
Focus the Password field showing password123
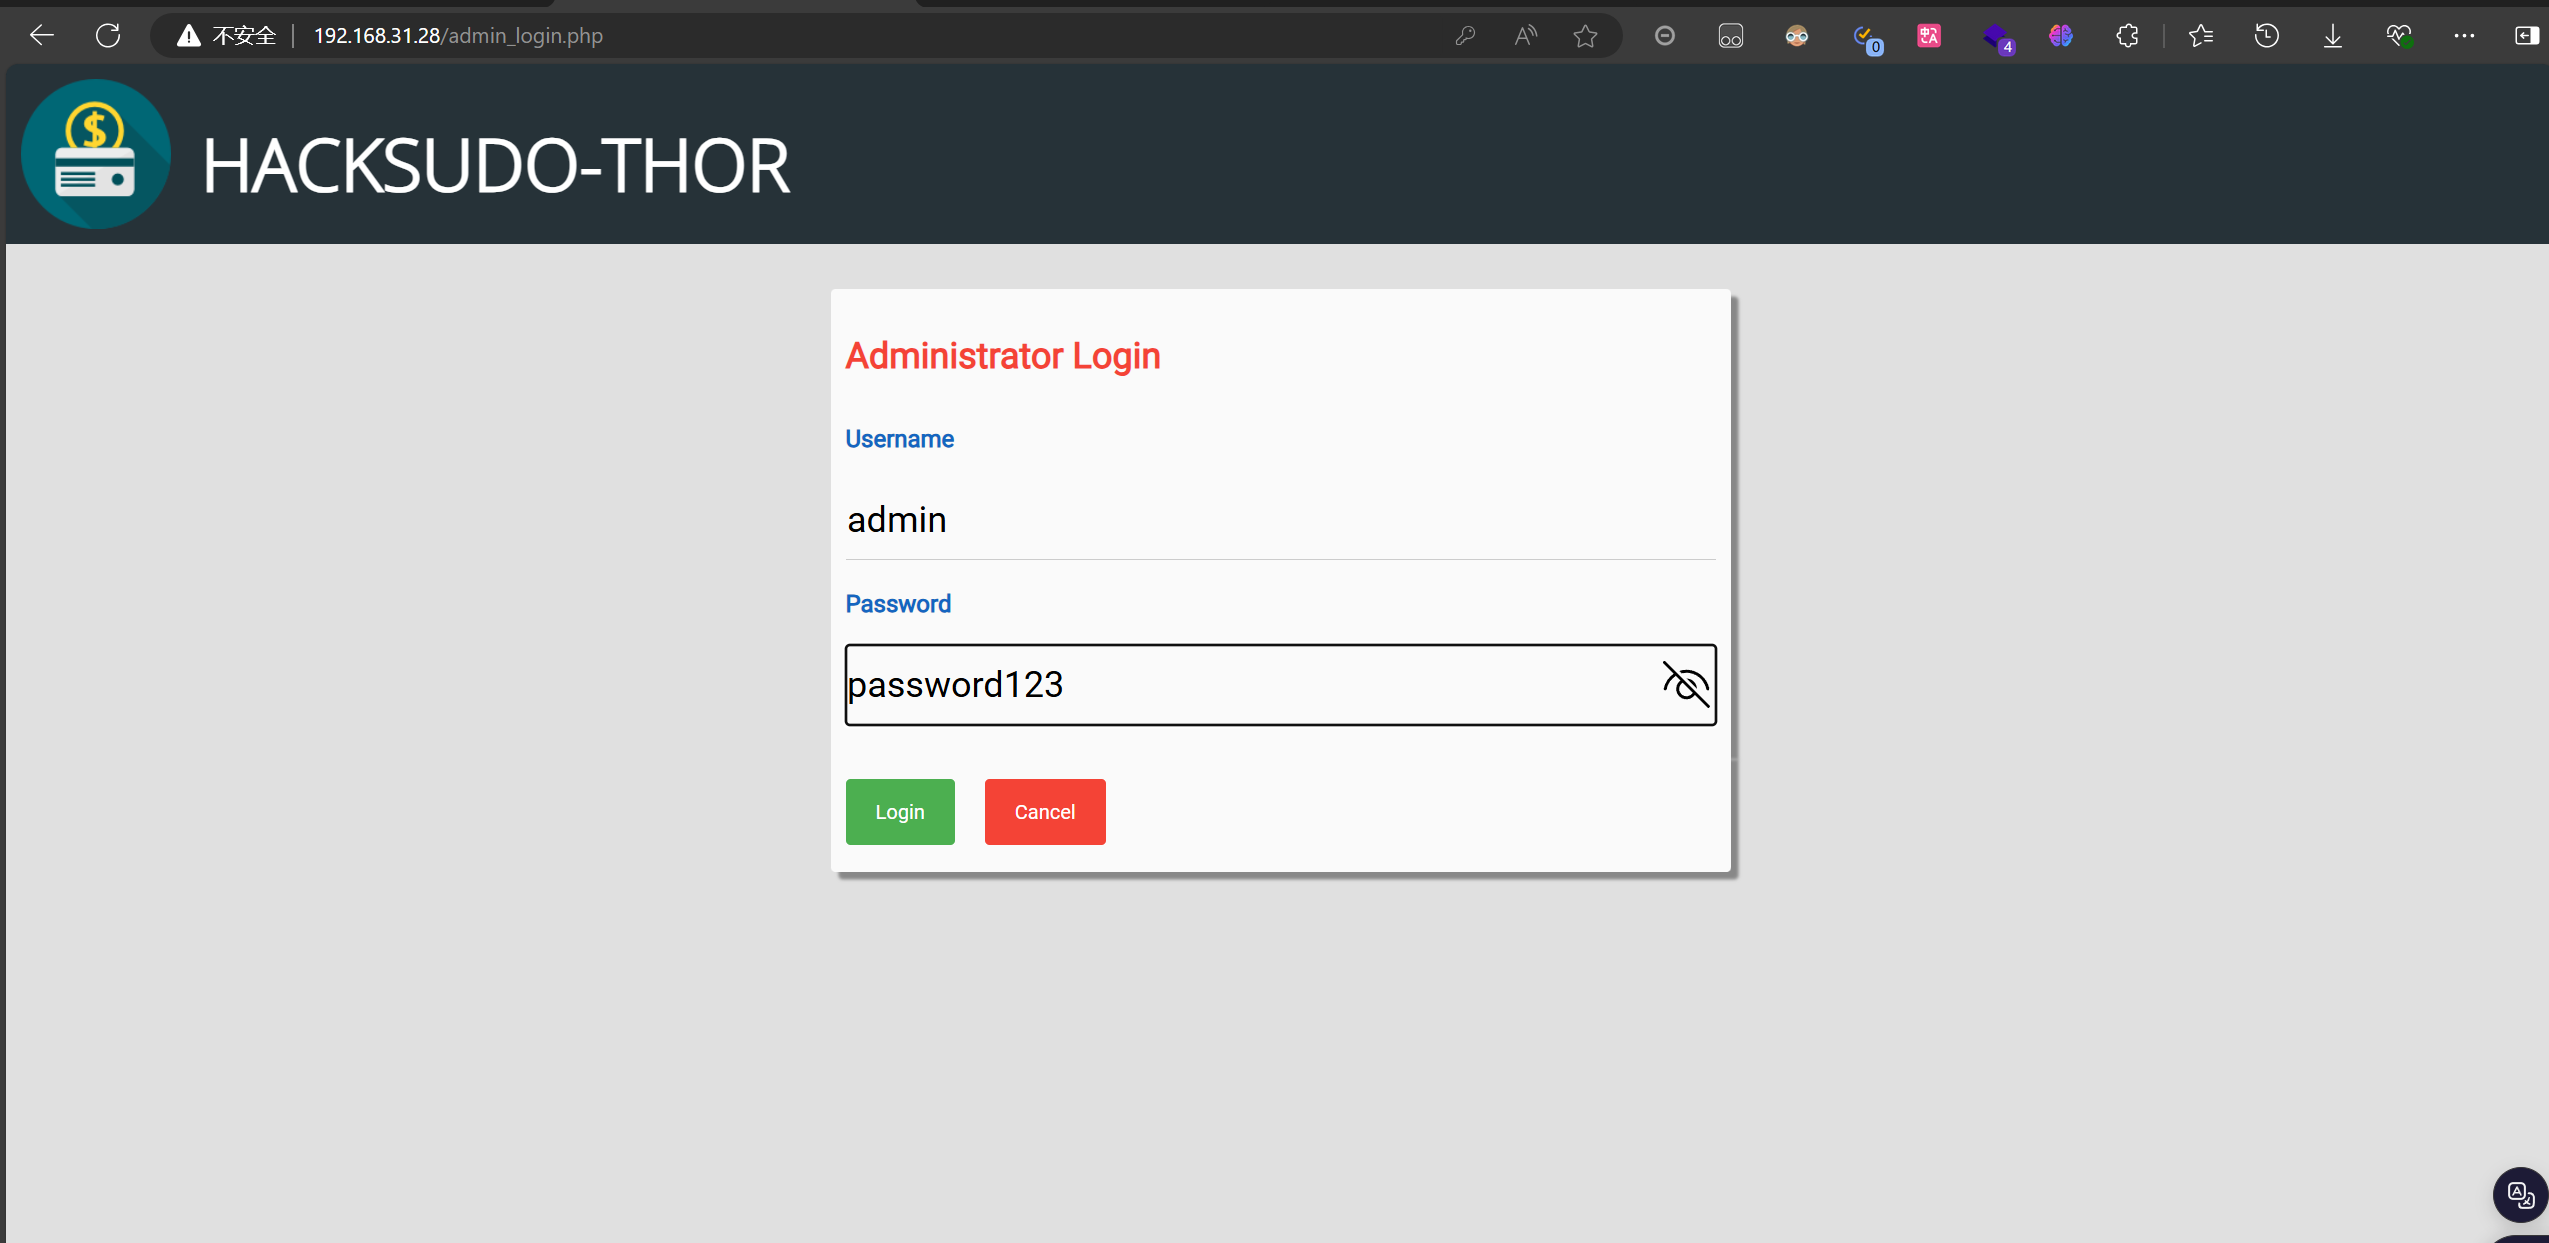[1280, 685]
